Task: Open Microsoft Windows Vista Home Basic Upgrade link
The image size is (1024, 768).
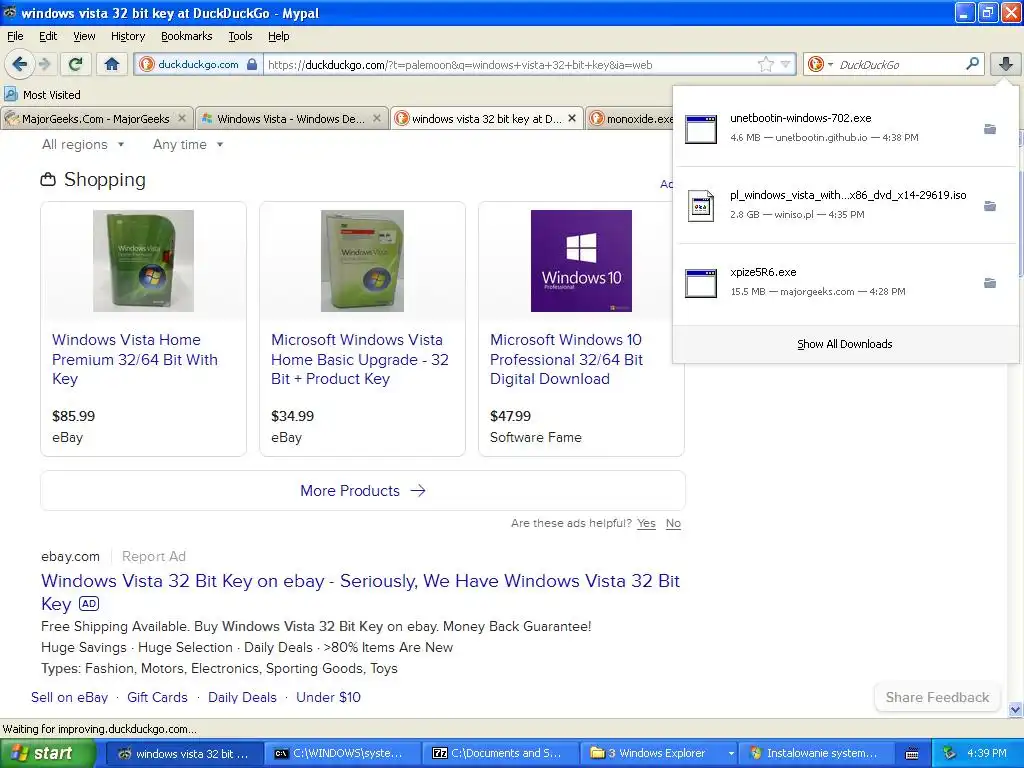Action: click(x=360, y=359)
